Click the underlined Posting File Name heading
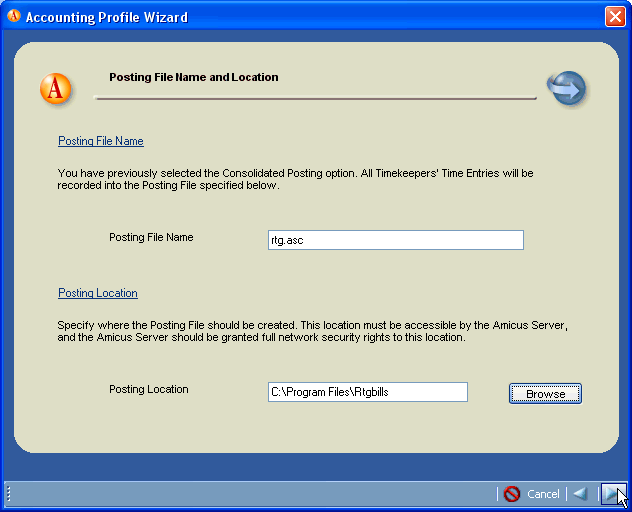632x512 pixels. point(101,141)
